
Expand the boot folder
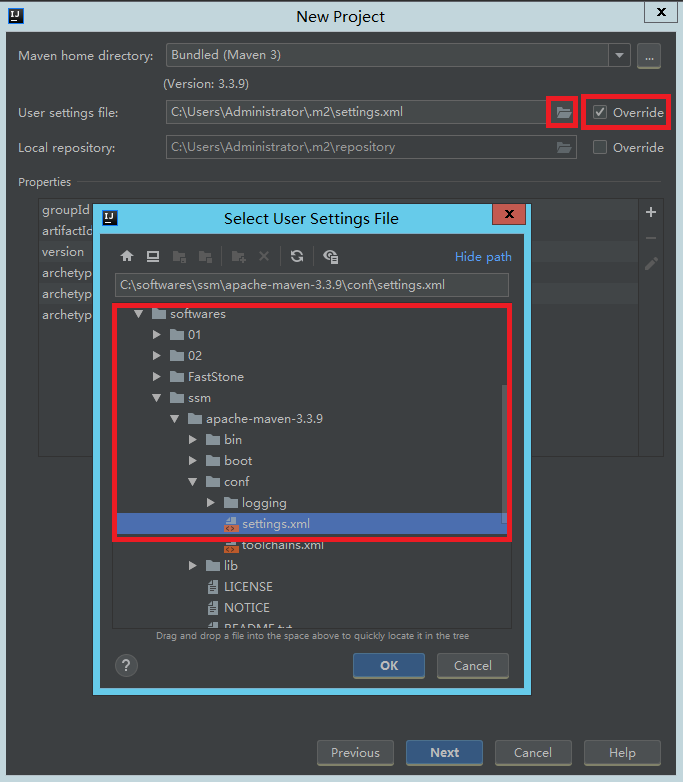point(193,460)
